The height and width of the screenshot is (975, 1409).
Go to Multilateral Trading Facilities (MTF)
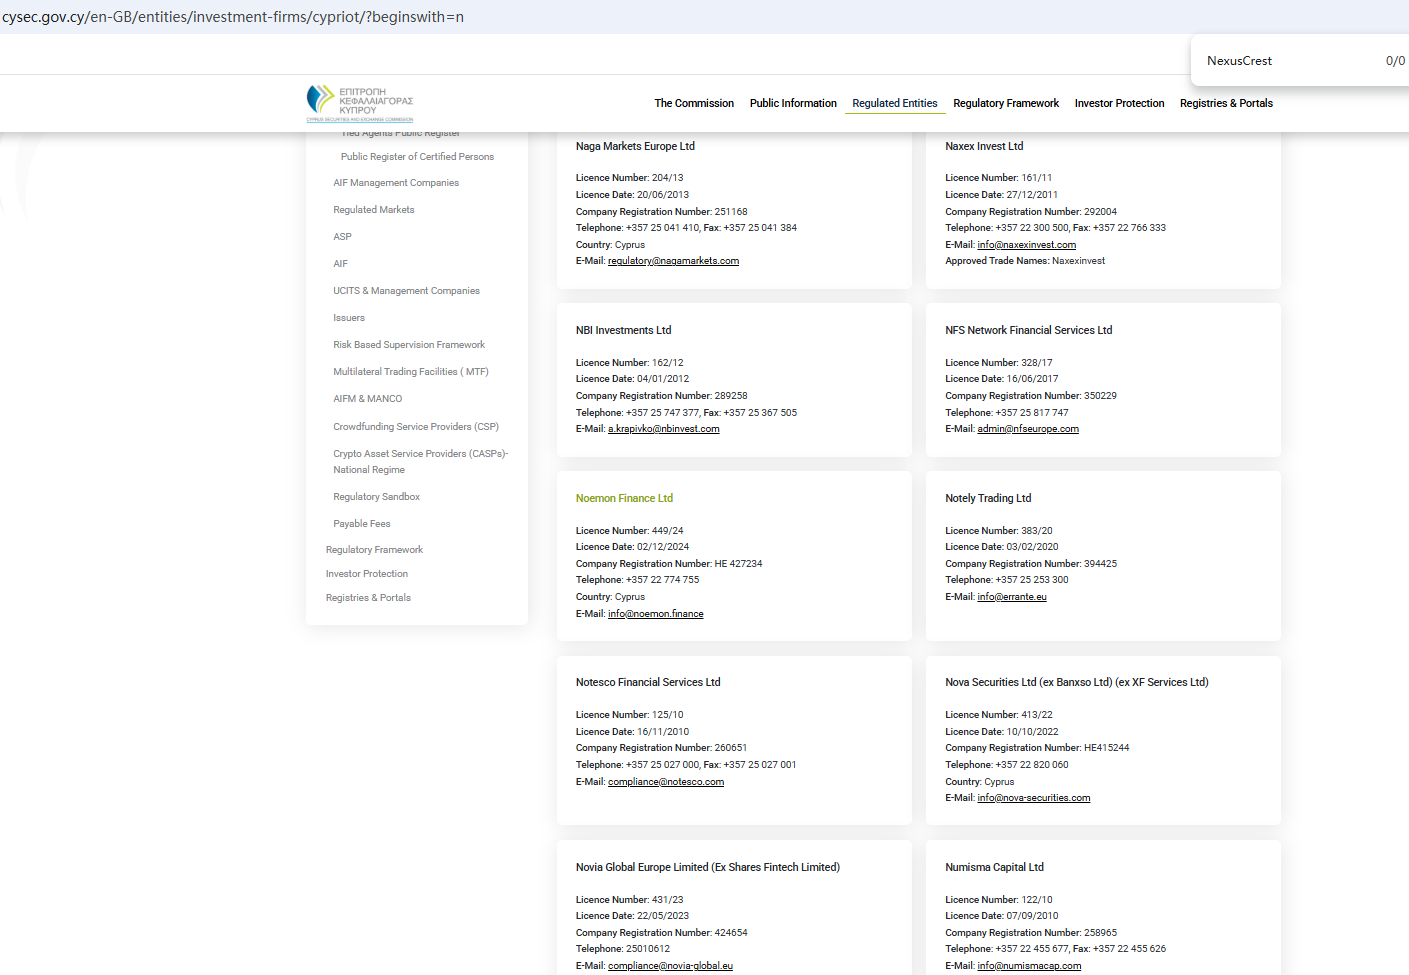pos(411,372)
